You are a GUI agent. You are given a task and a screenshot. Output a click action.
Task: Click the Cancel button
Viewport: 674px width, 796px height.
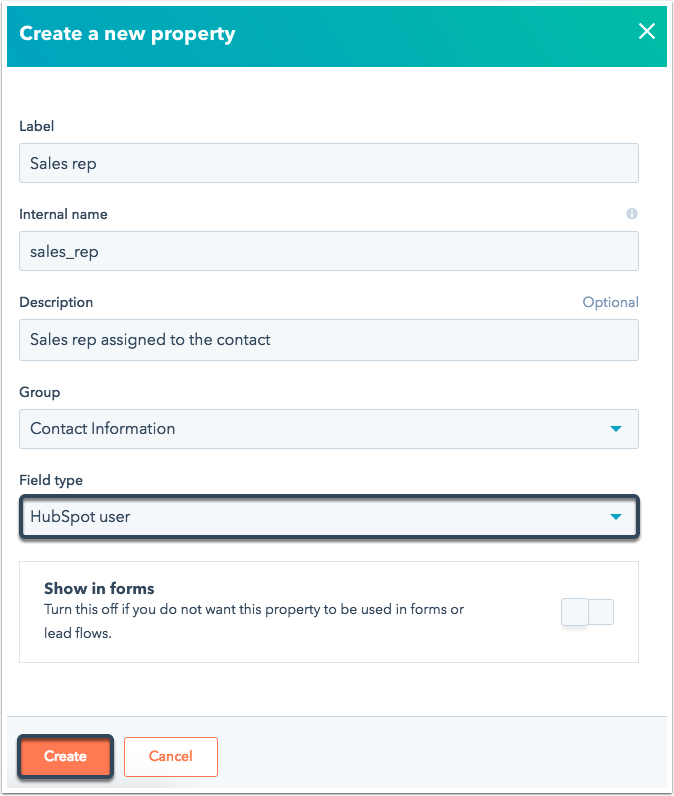tap(171, 756)
